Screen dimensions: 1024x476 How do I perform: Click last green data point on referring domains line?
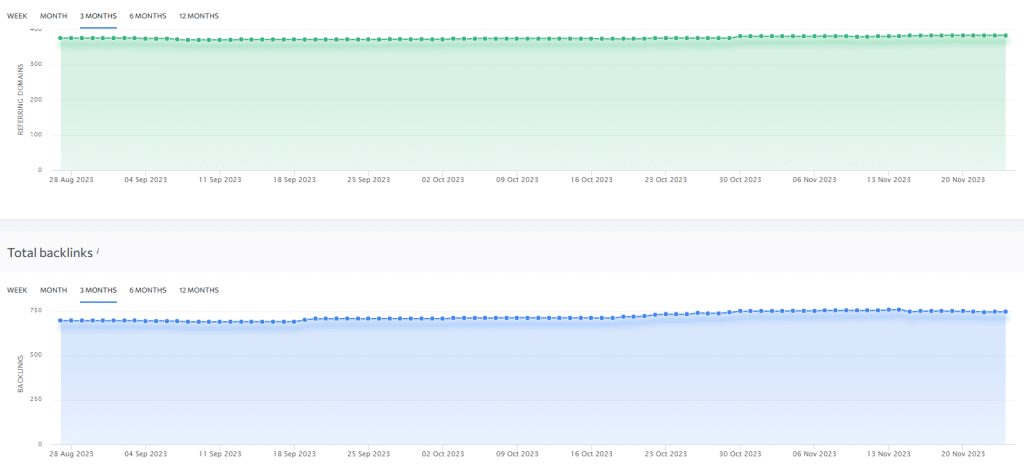(1005, 36)
